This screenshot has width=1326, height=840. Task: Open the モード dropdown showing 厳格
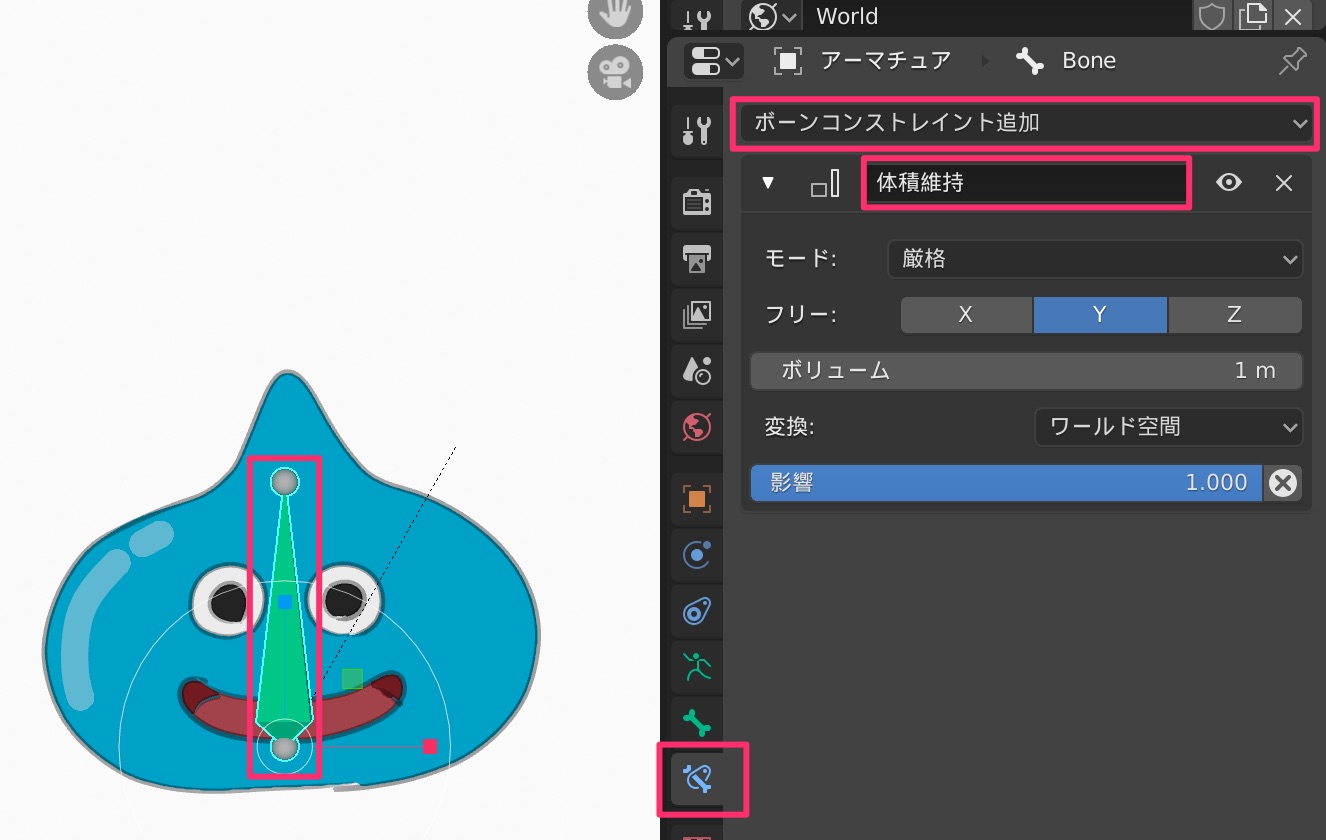pyautogui.click(x=1095, y=259)
